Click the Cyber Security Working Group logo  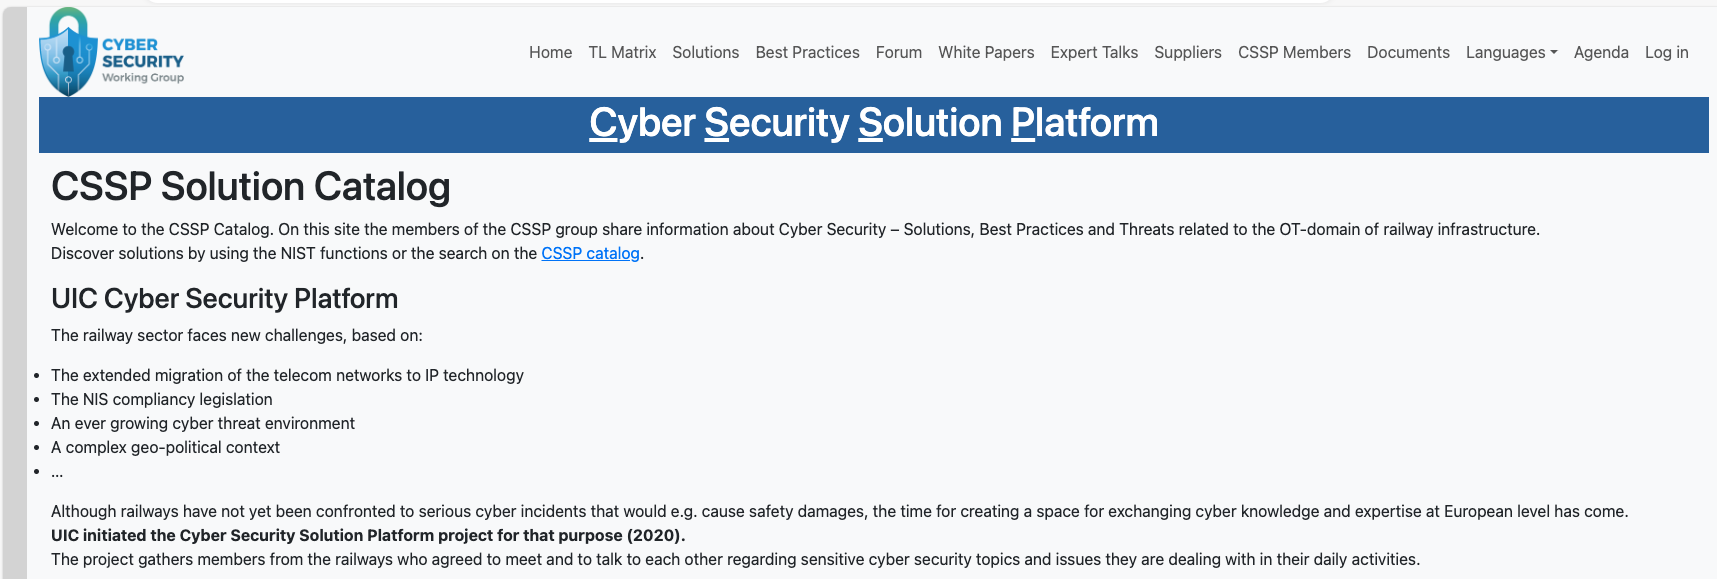[x=111, y=52]
